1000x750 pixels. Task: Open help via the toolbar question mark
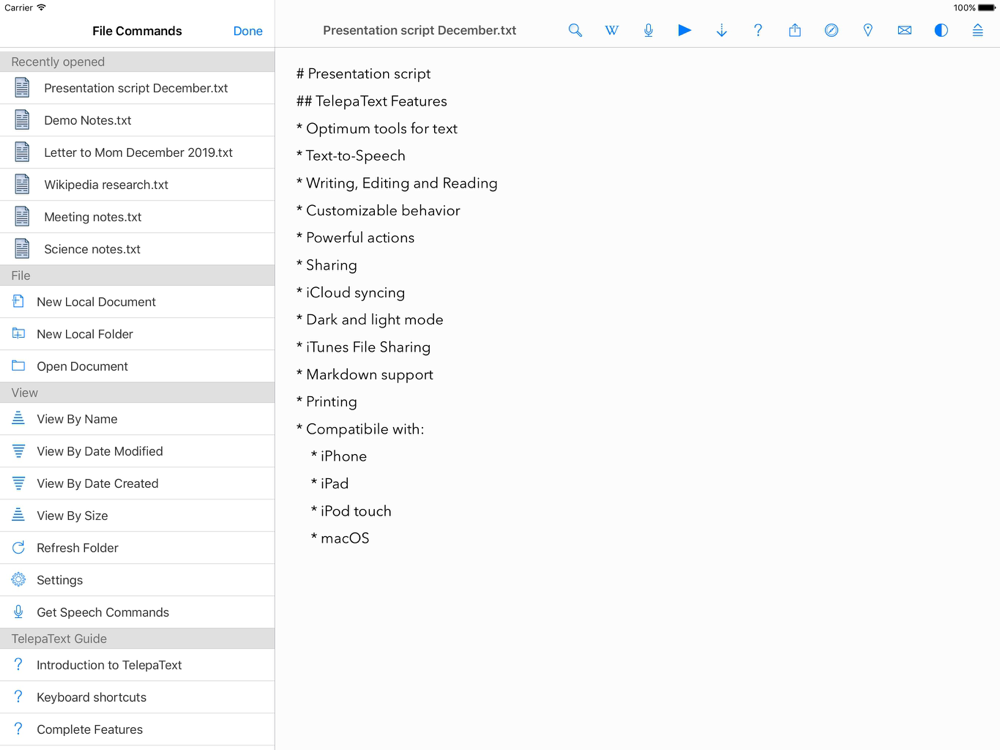(758, 30)
